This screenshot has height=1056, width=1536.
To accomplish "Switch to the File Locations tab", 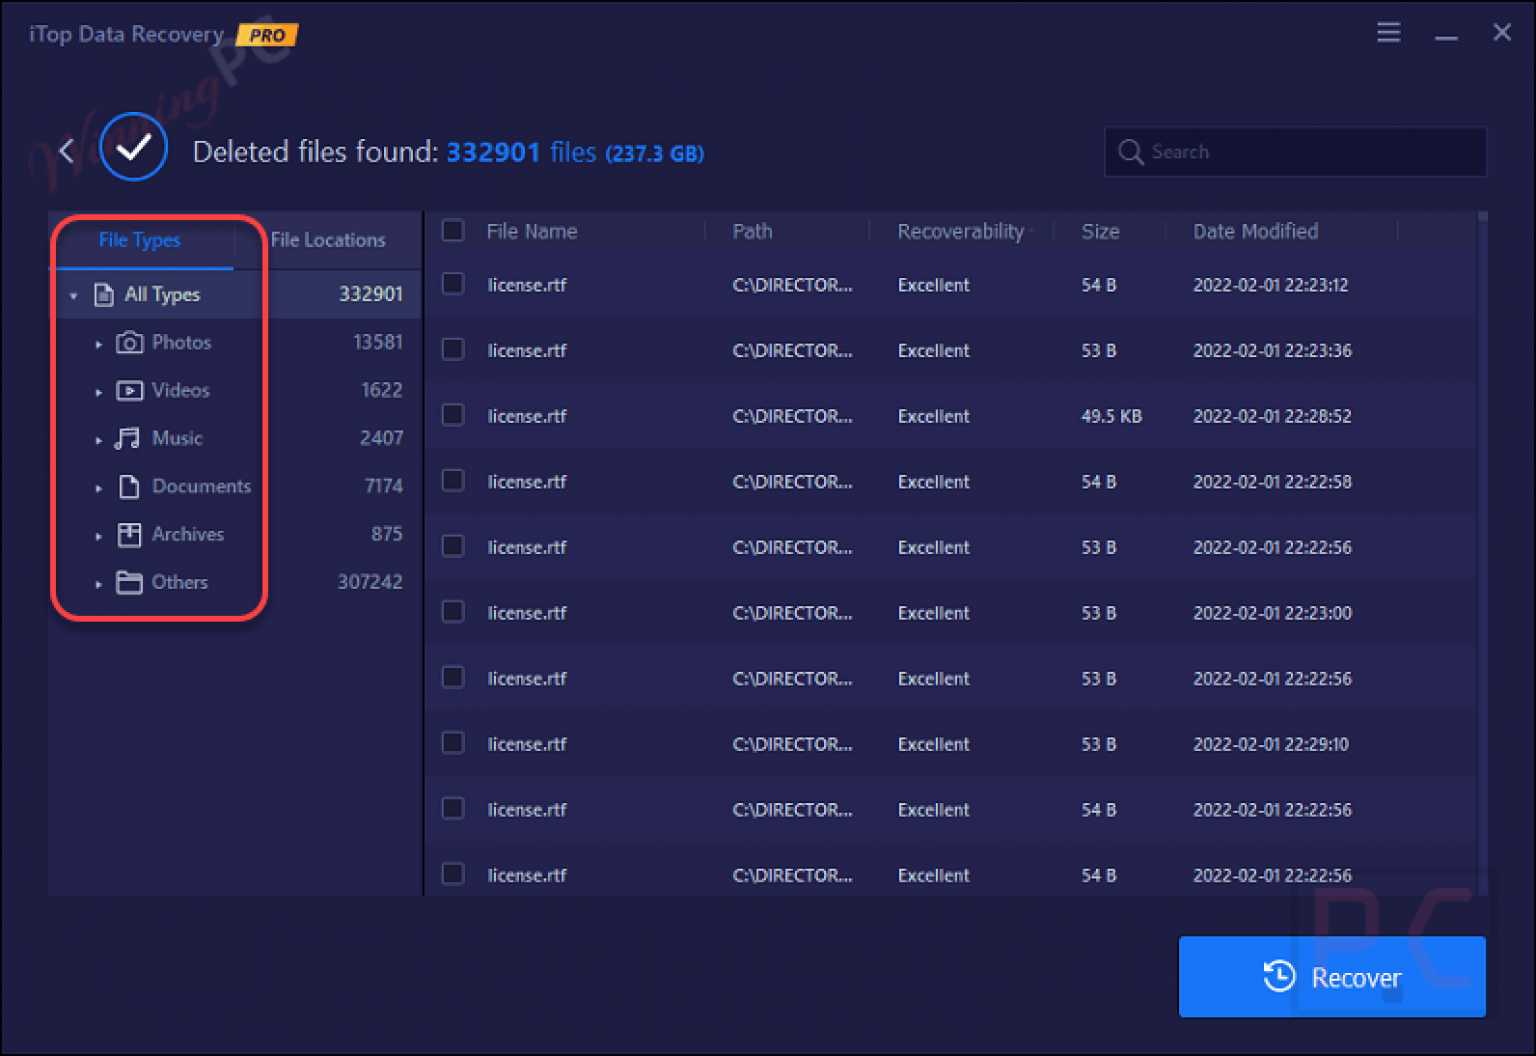I will click(x=327, y=240).
